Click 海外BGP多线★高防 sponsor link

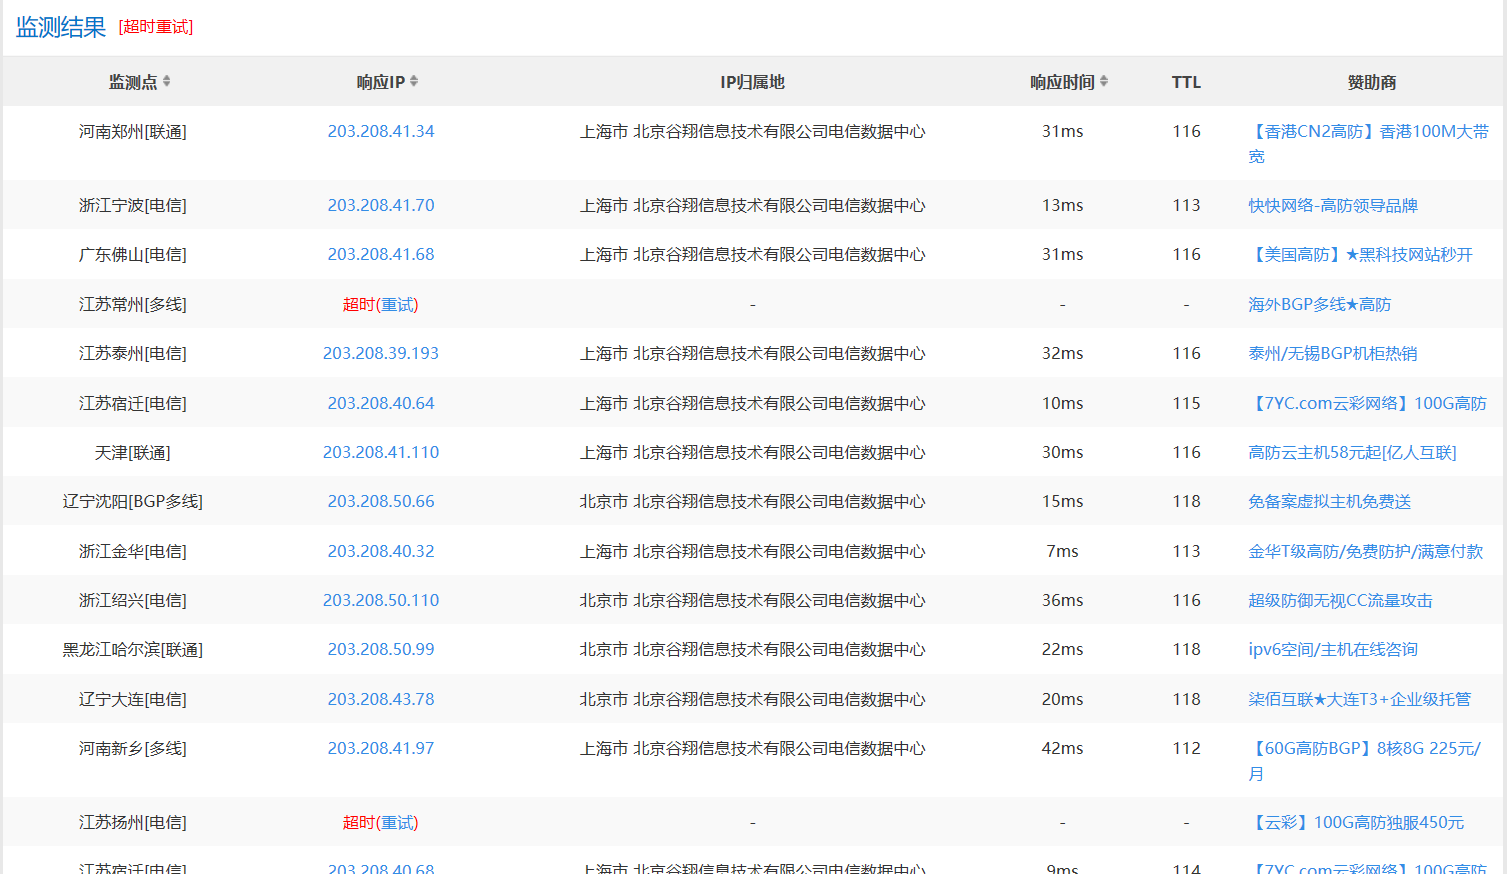pyautogui.click(x=1320, y=303)
